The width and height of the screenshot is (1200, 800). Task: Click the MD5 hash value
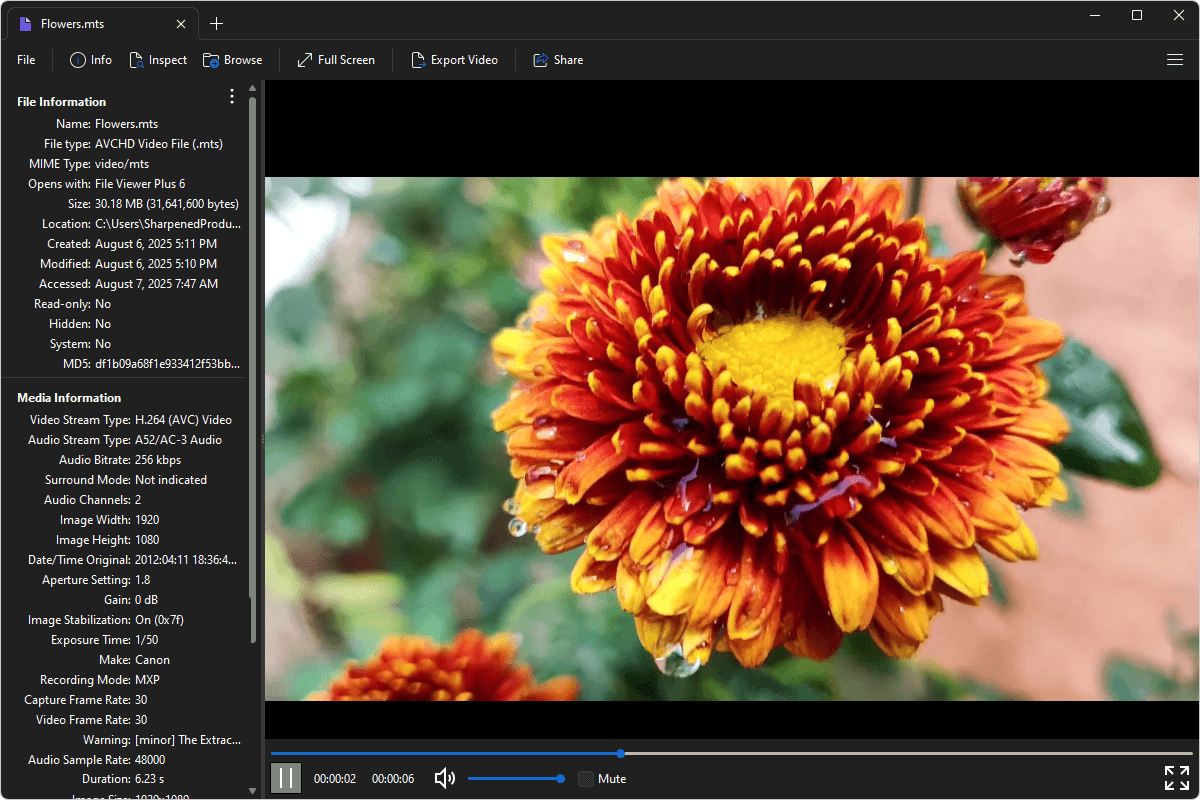(x=168, y=364)
